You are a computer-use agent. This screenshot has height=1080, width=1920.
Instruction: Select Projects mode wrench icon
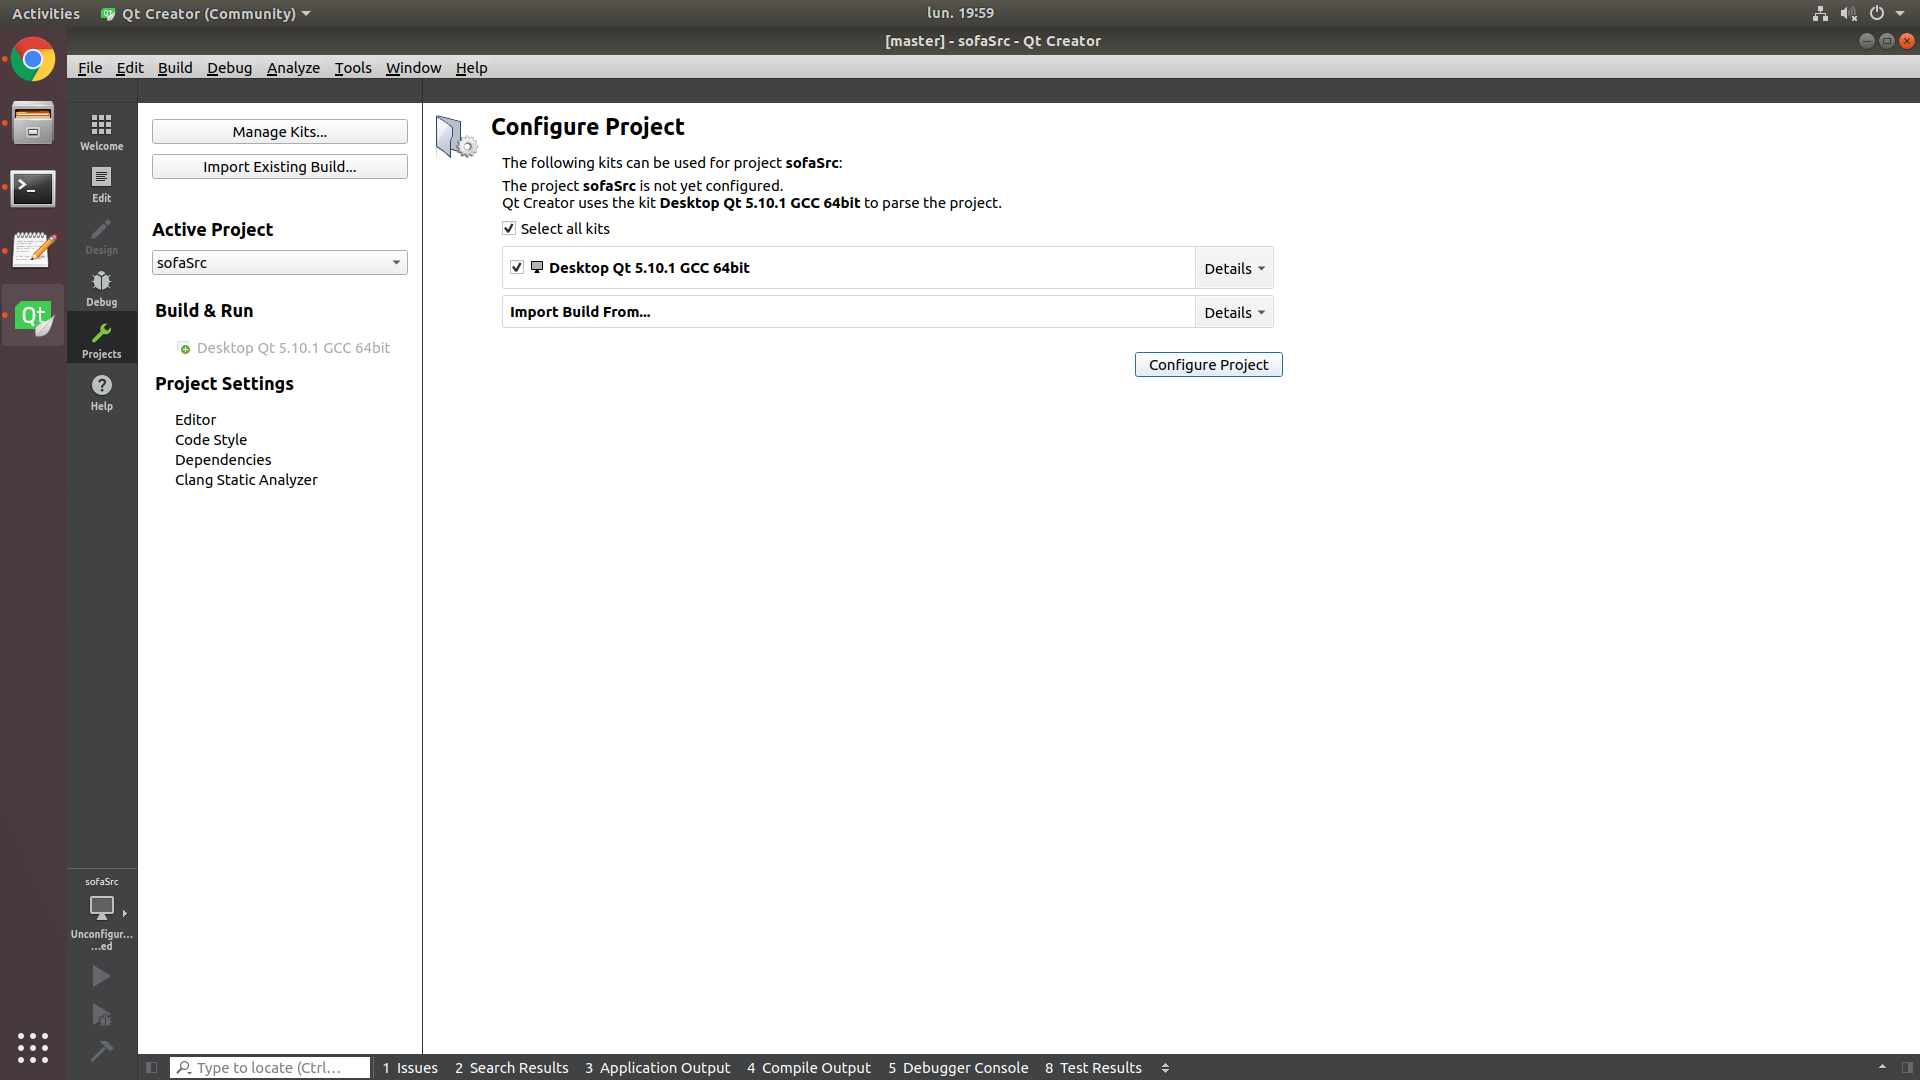101,339
